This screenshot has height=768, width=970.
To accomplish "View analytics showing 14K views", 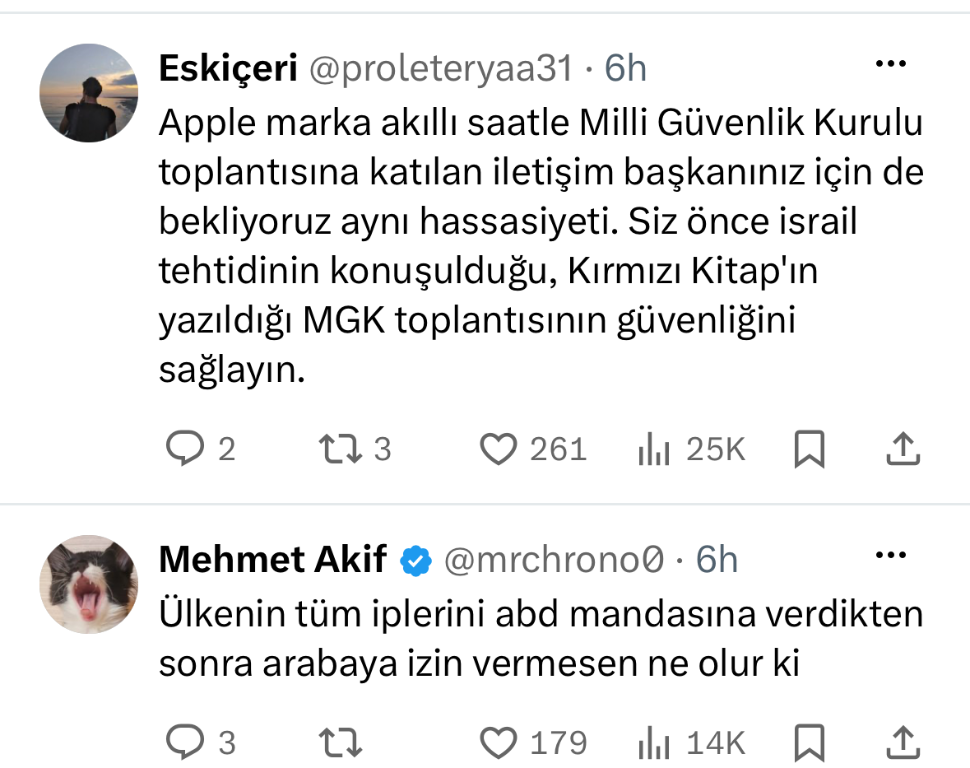I will click(692, 742).
